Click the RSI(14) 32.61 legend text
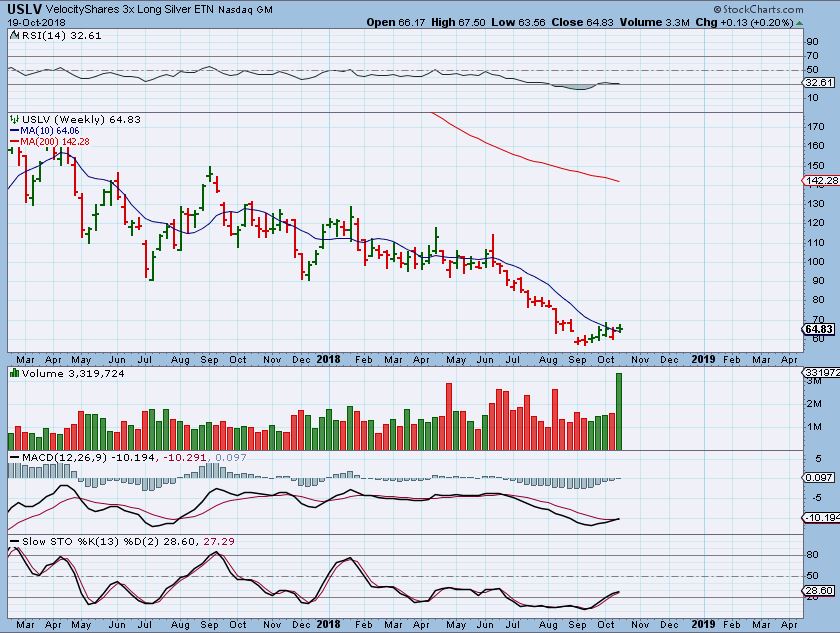This screenshot has width=840, height=633. pyautogui.click(x=62, y=36)
